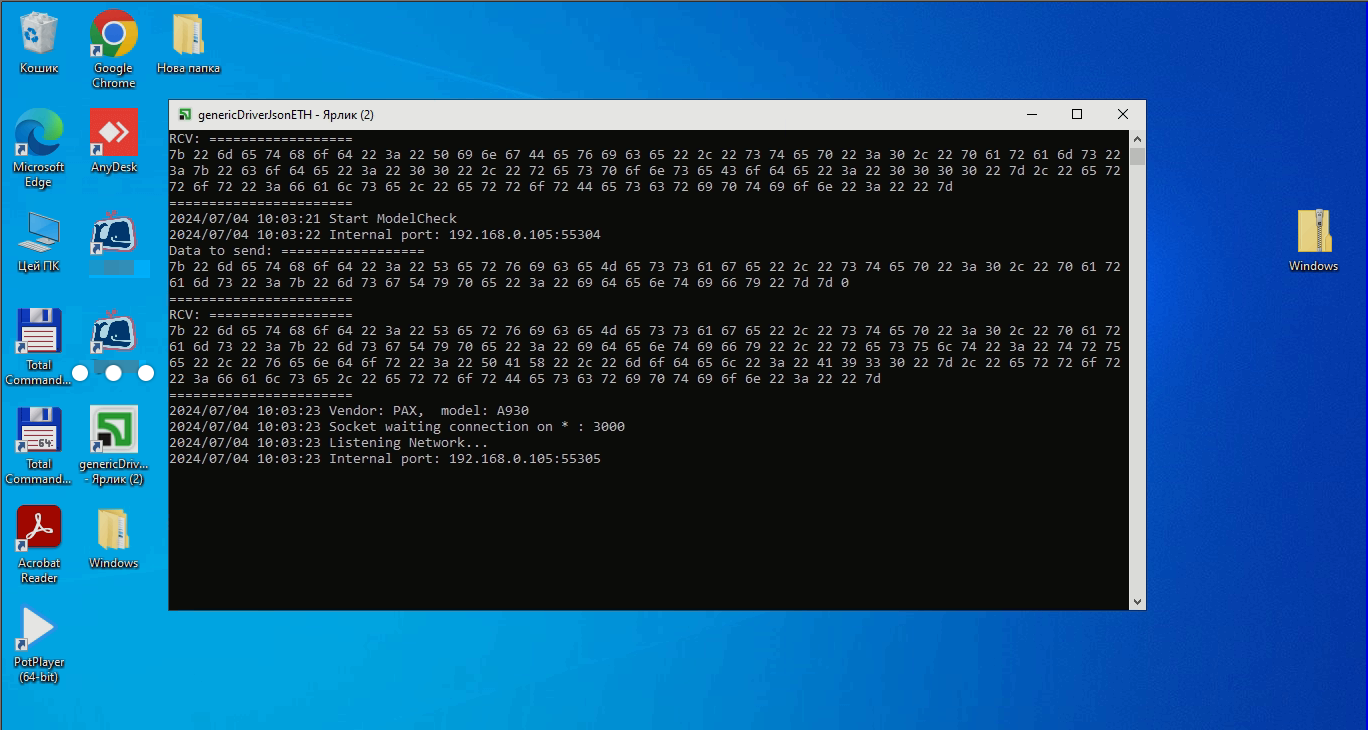1368x730 pixels.
Task: Select the Total Commander 64-bit shortcut
Action: pos(39,431)
